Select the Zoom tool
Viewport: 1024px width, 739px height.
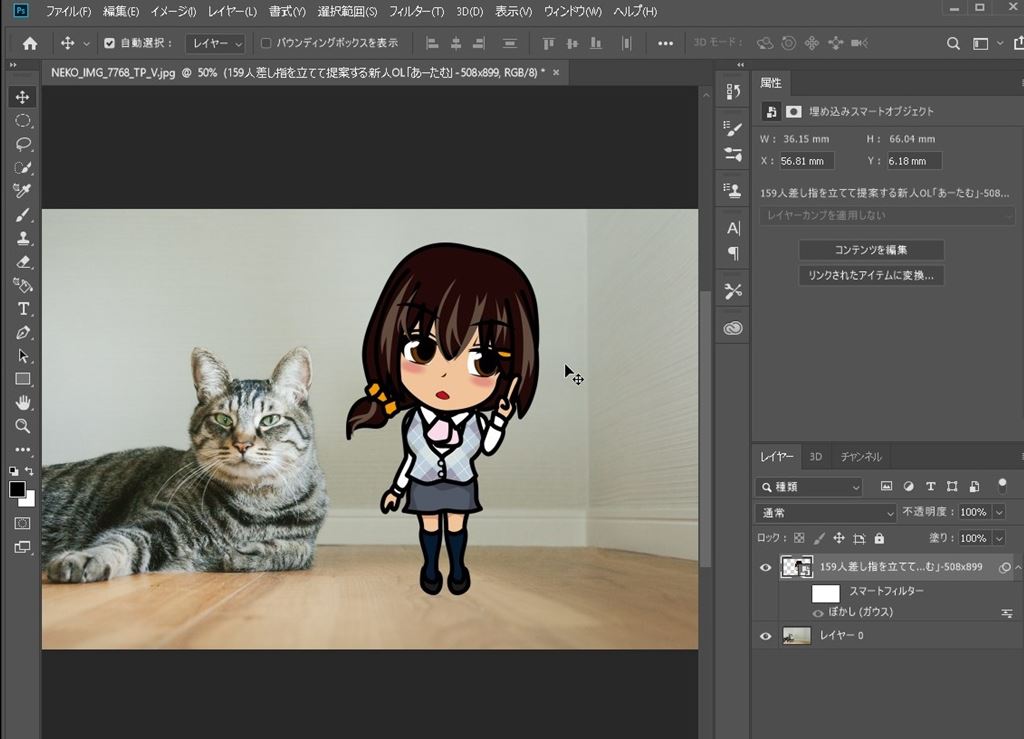click(x=23, y=426)
